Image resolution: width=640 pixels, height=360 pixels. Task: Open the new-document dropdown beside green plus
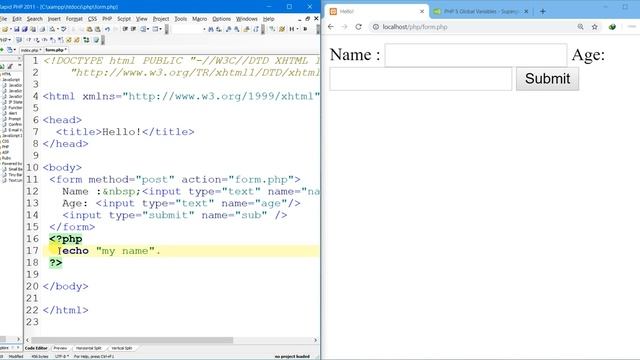(15, 50)
